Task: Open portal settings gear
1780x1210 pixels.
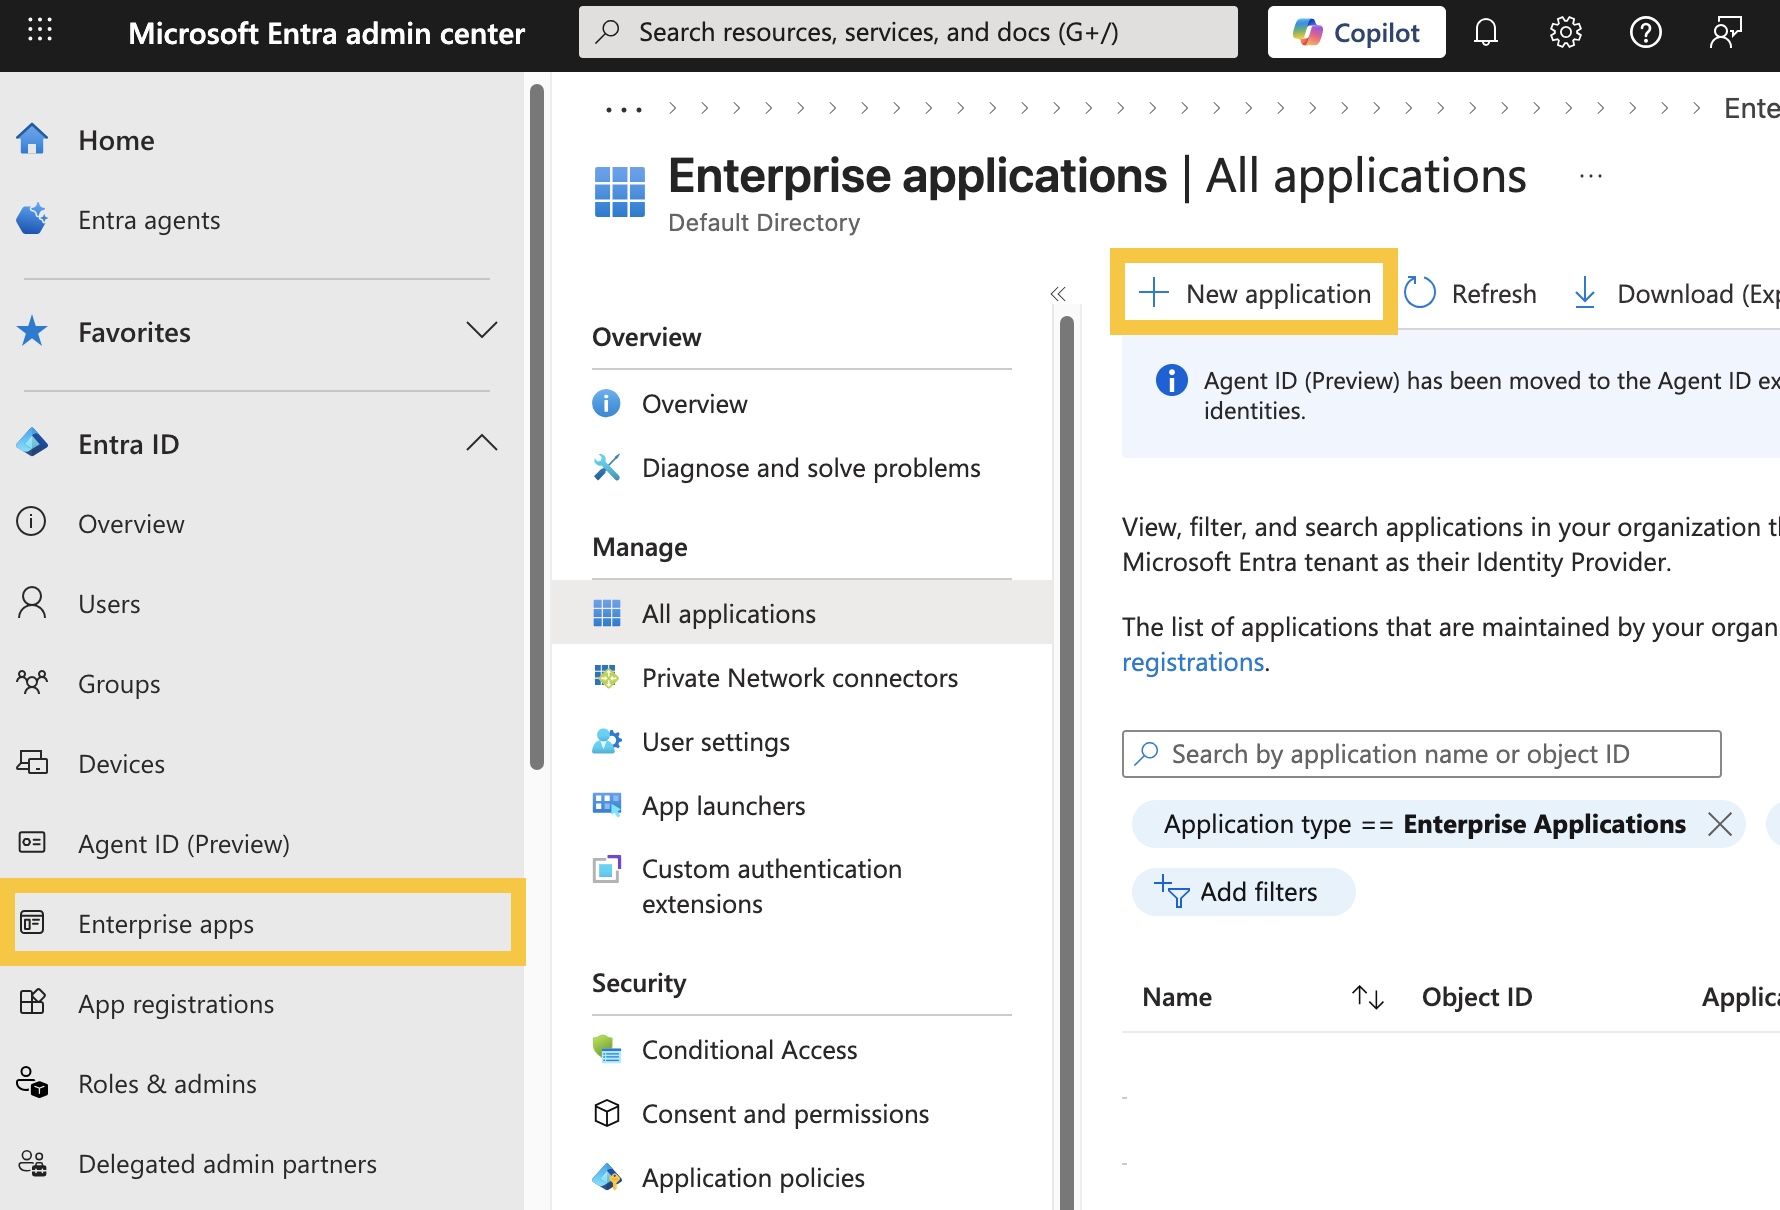Action: pyautogui.click(x=1565, y=33)
